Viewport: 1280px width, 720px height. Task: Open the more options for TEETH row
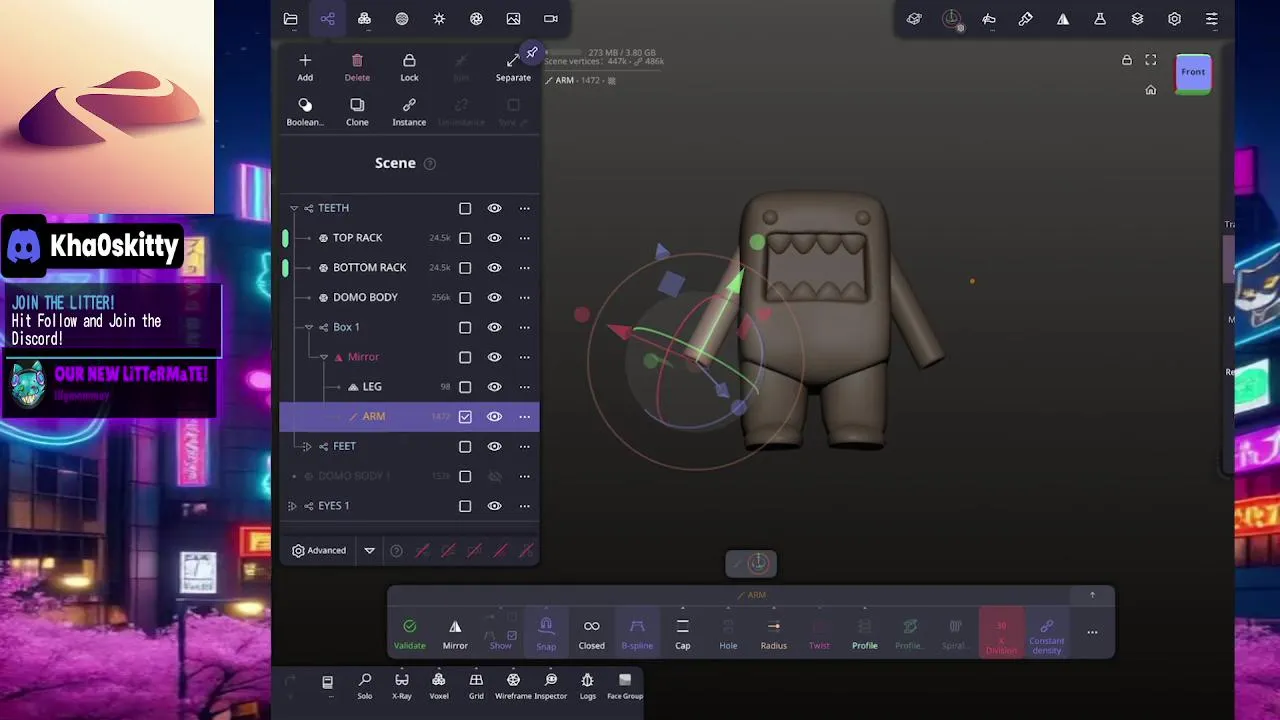(x=524, y=208)
